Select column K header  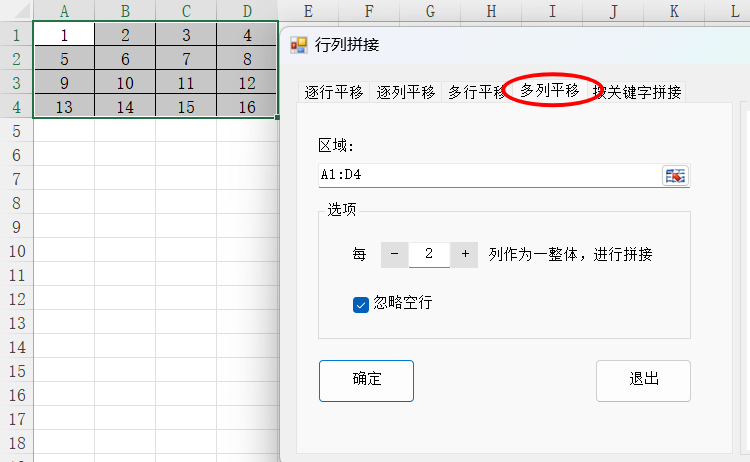pos(674,11)
